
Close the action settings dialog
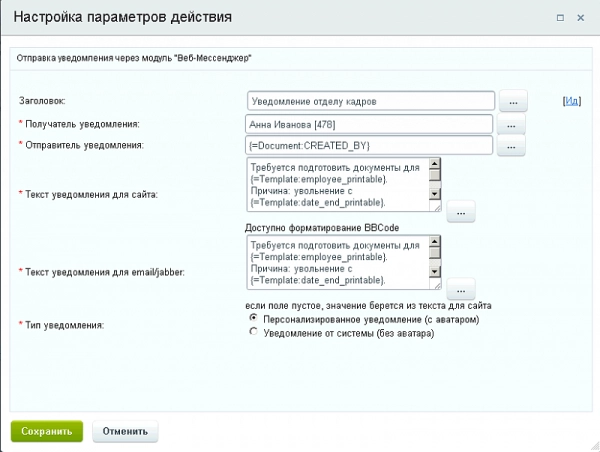click(x=581, y=17)
